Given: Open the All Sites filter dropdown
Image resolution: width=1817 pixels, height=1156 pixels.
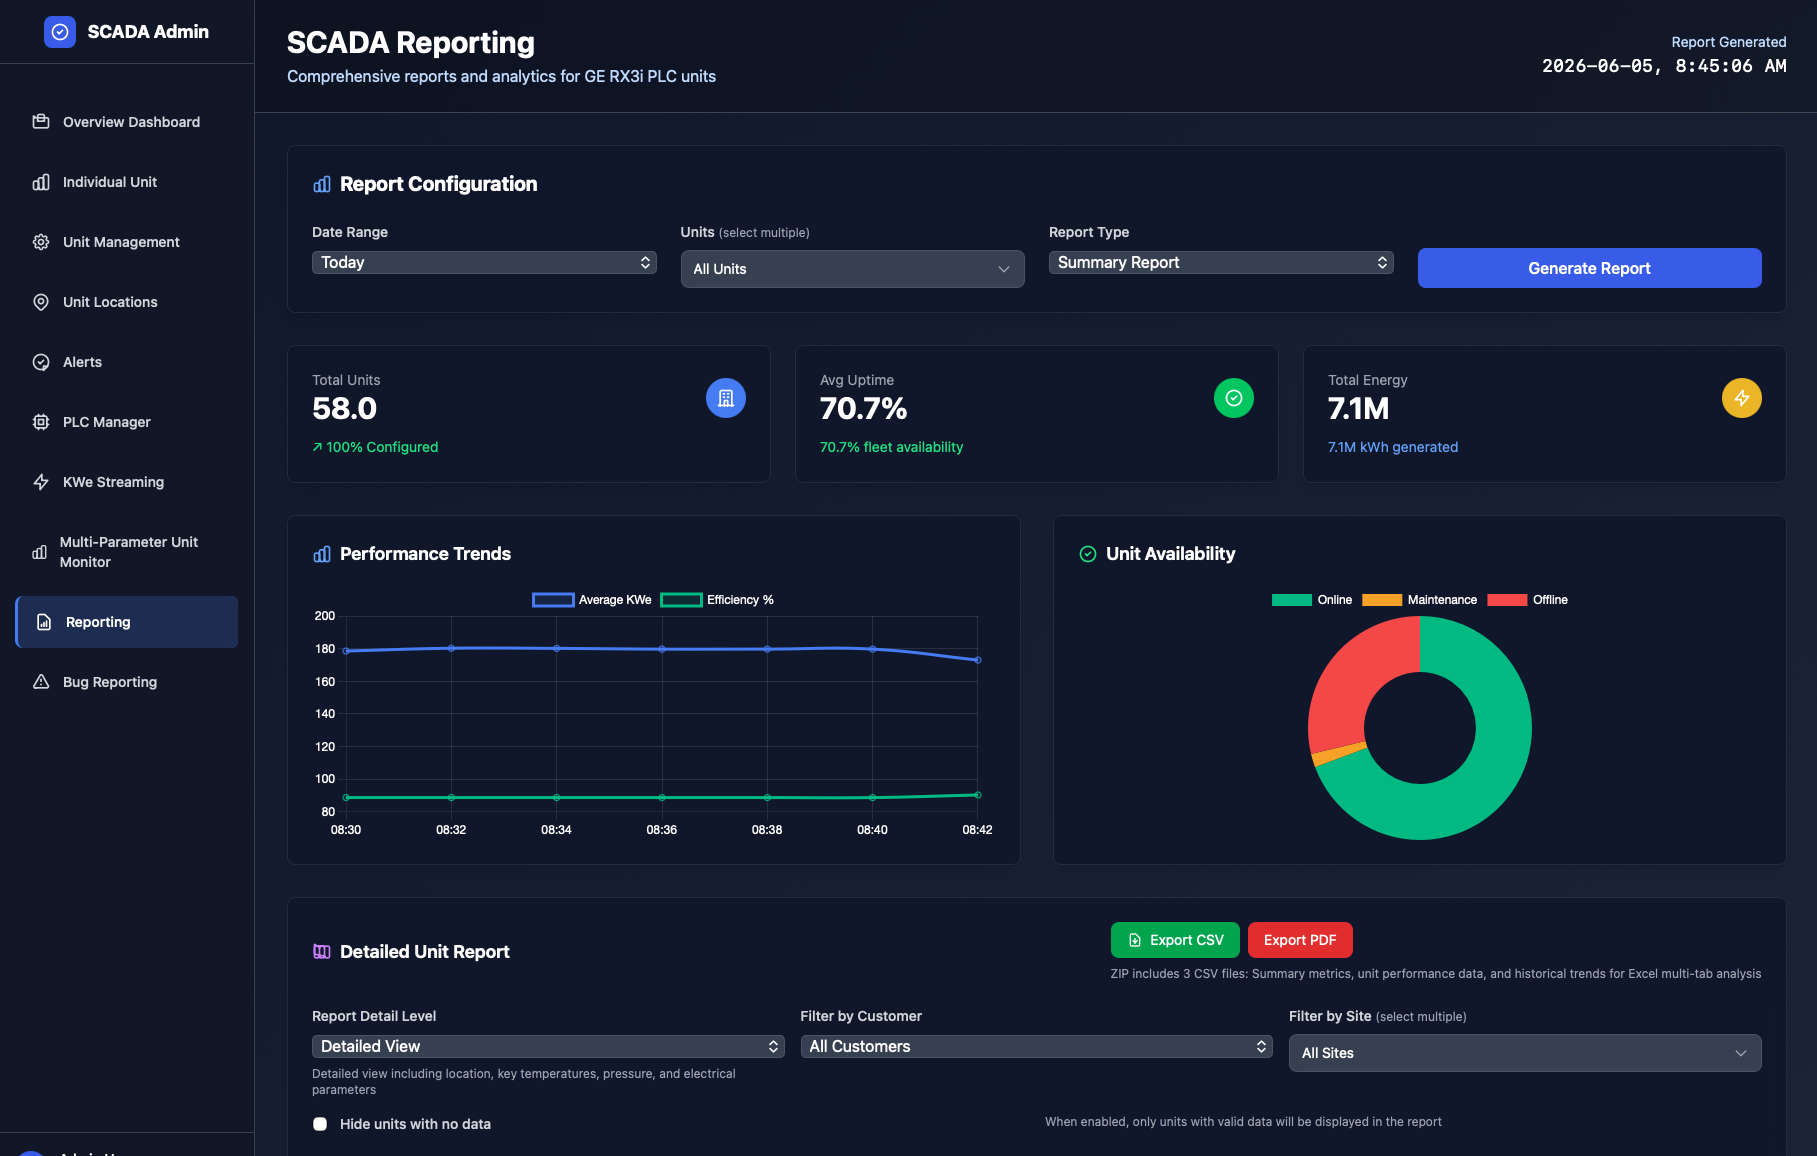Looking at the screenshot, I should coord(1525,1053).
